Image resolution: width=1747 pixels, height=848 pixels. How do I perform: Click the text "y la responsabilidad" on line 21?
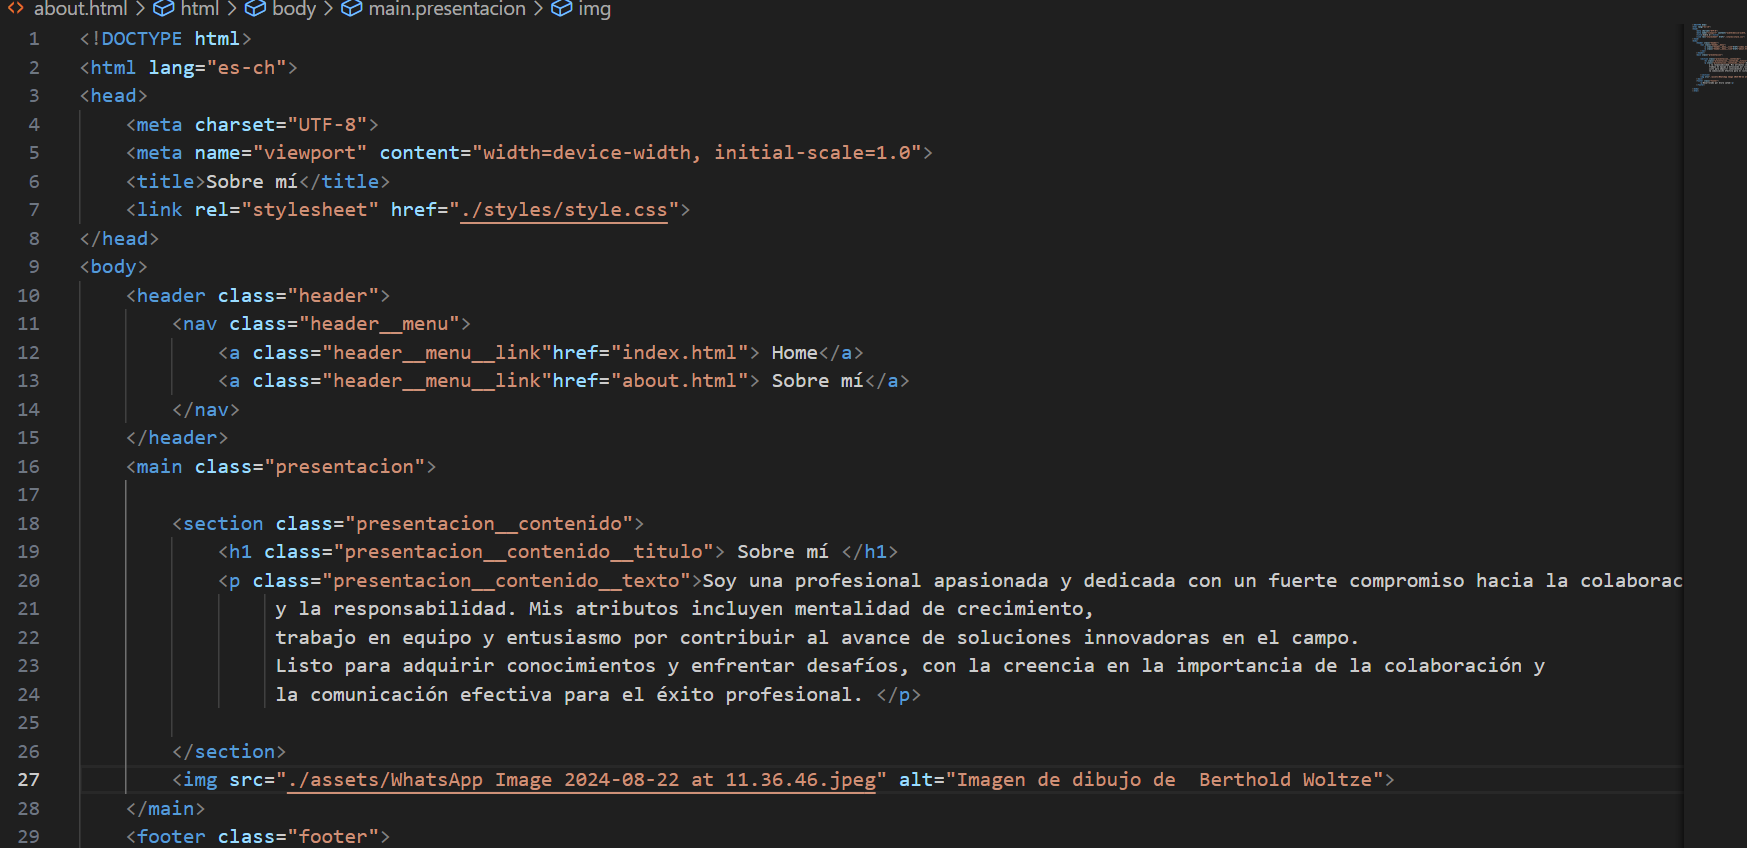391,609
